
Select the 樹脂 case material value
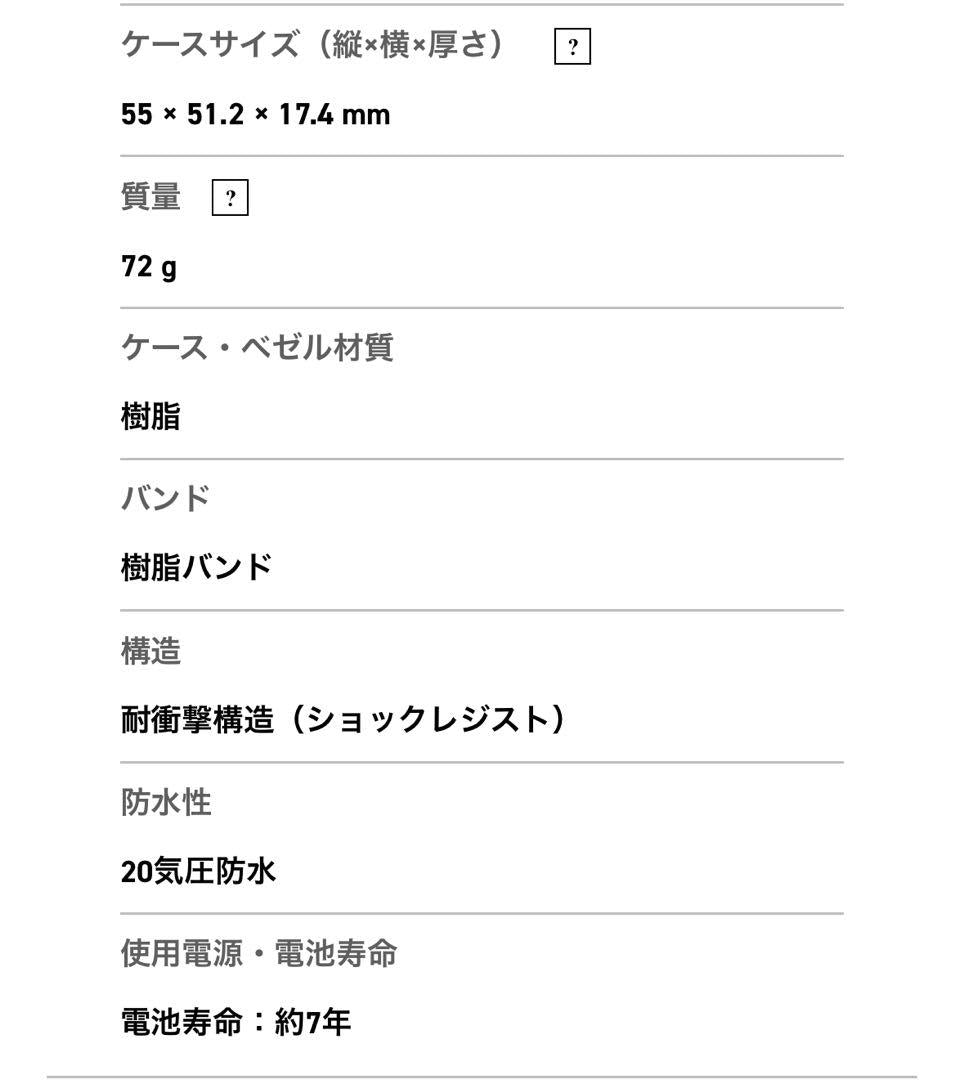click(x=151, y=417)
